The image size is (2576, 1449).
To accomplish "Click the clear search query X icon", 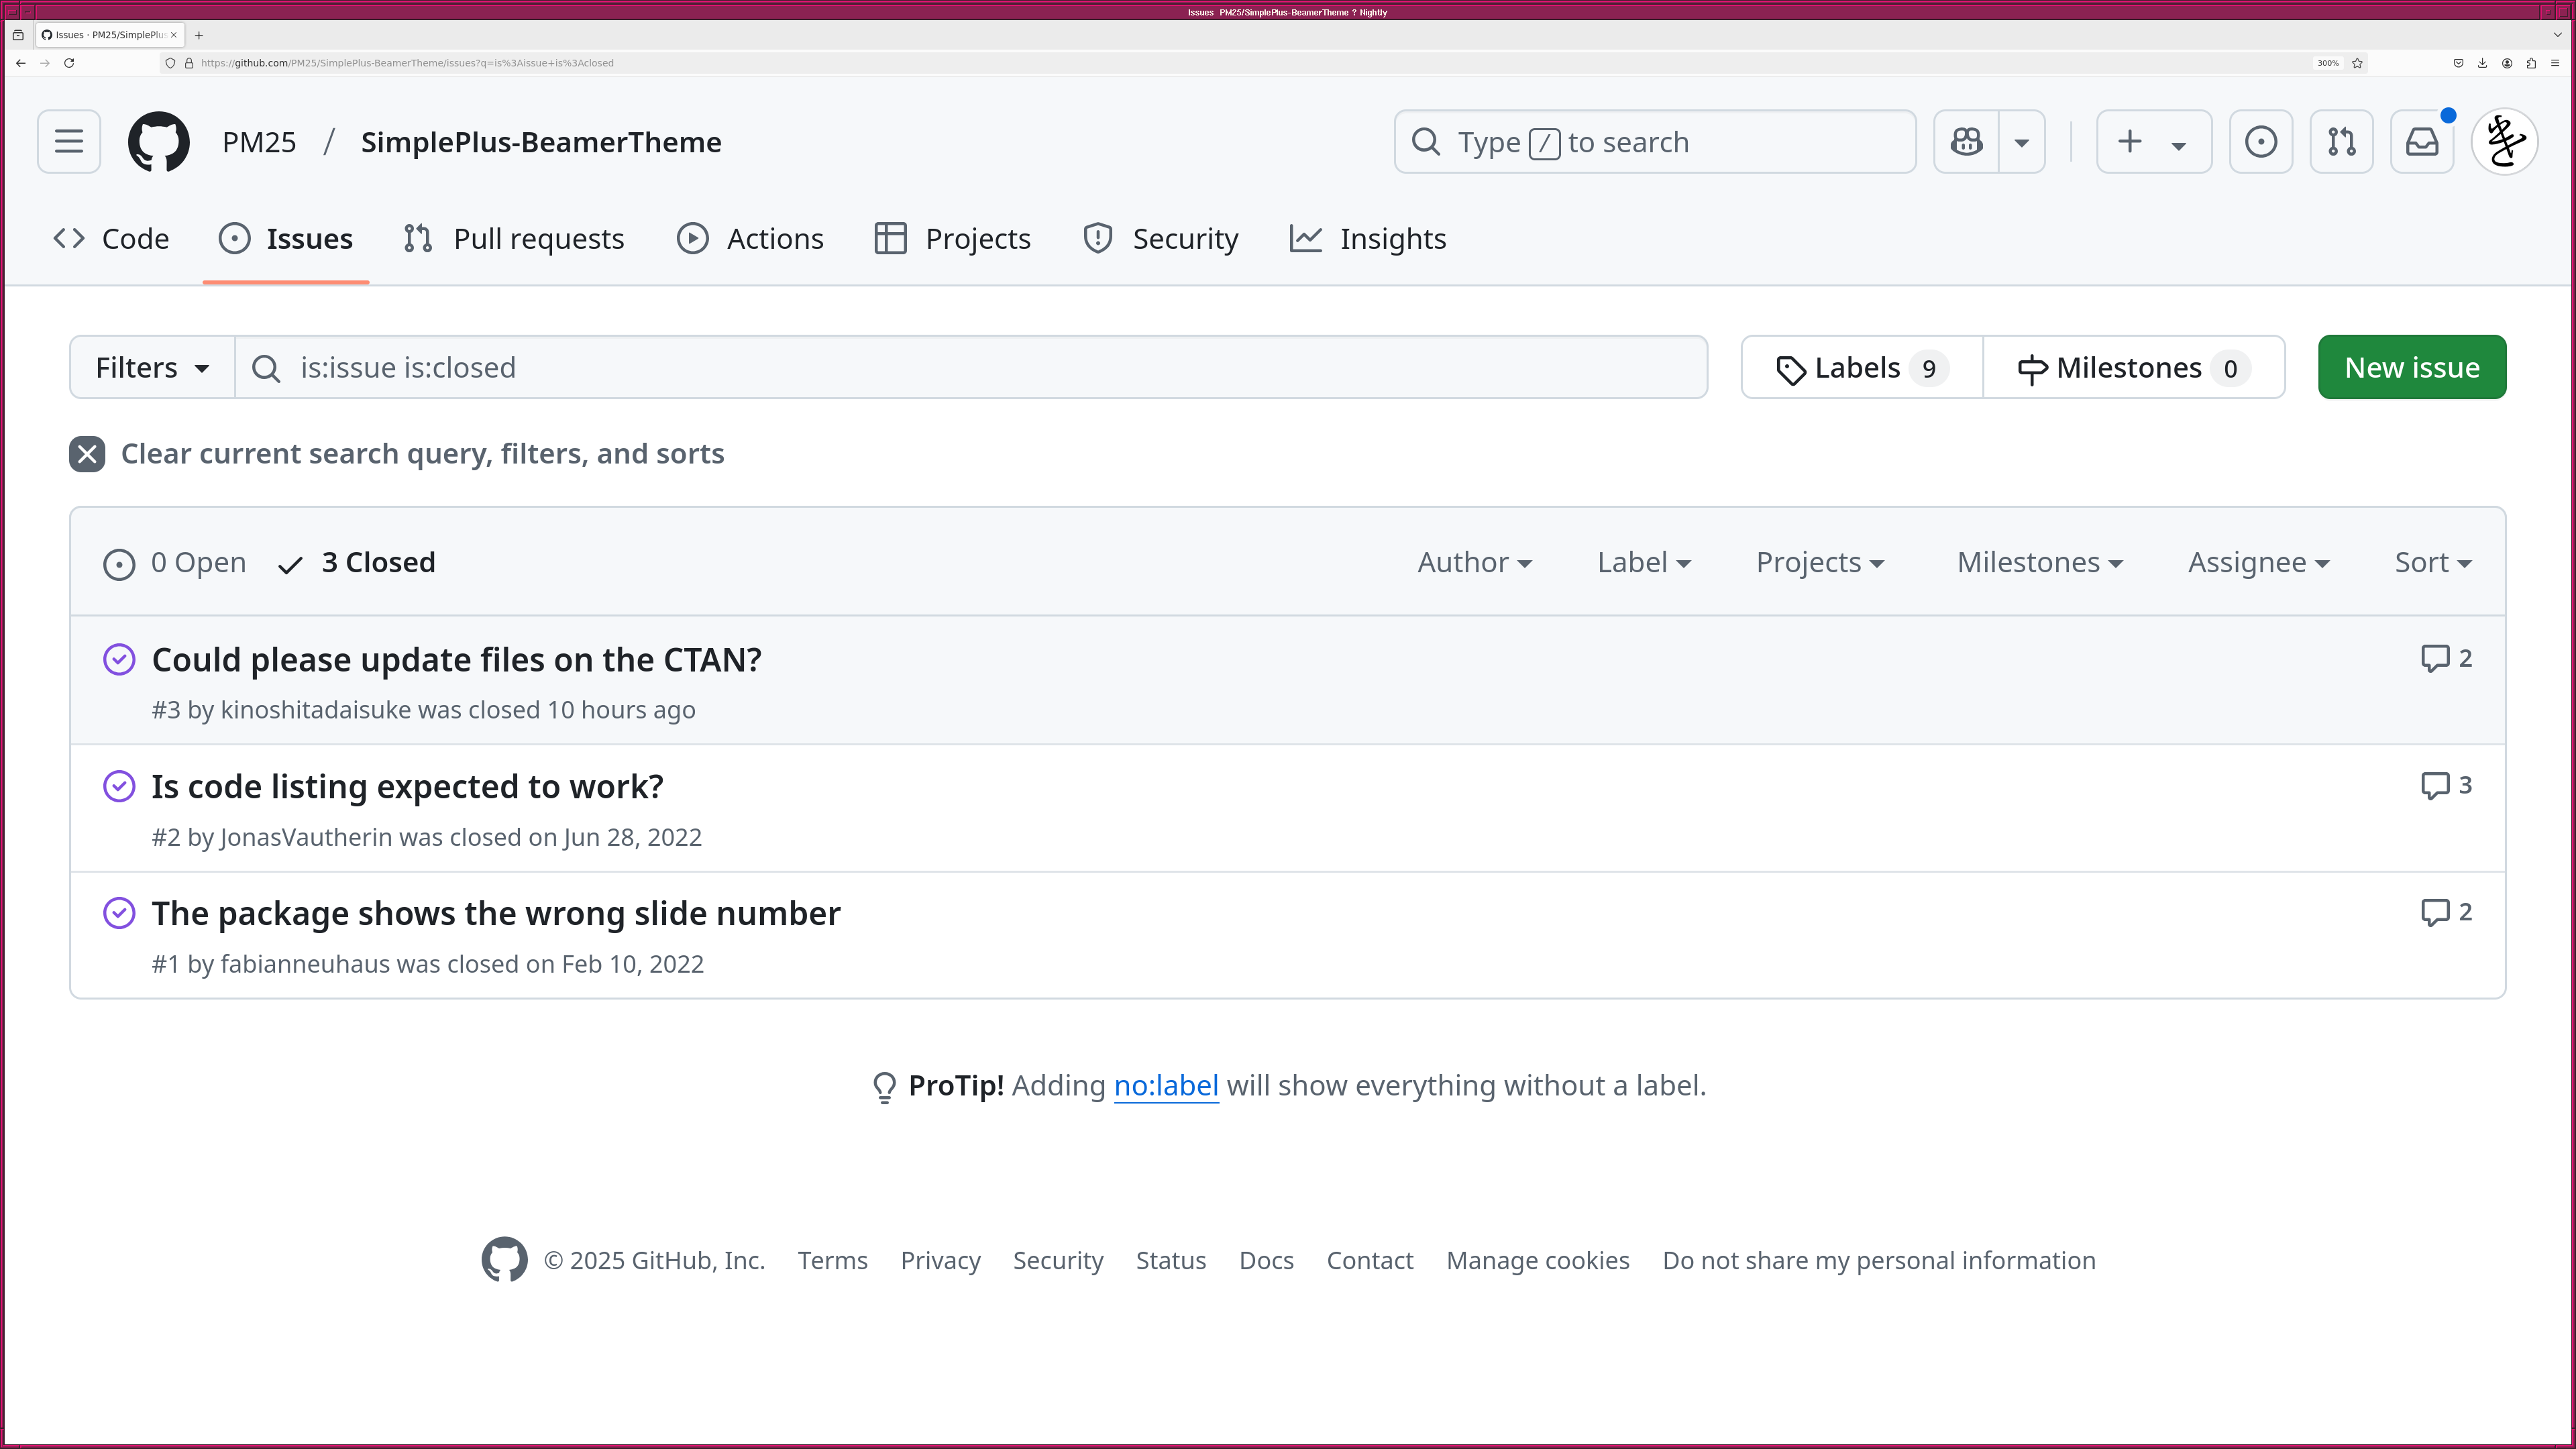I will (x=87, y=454).
